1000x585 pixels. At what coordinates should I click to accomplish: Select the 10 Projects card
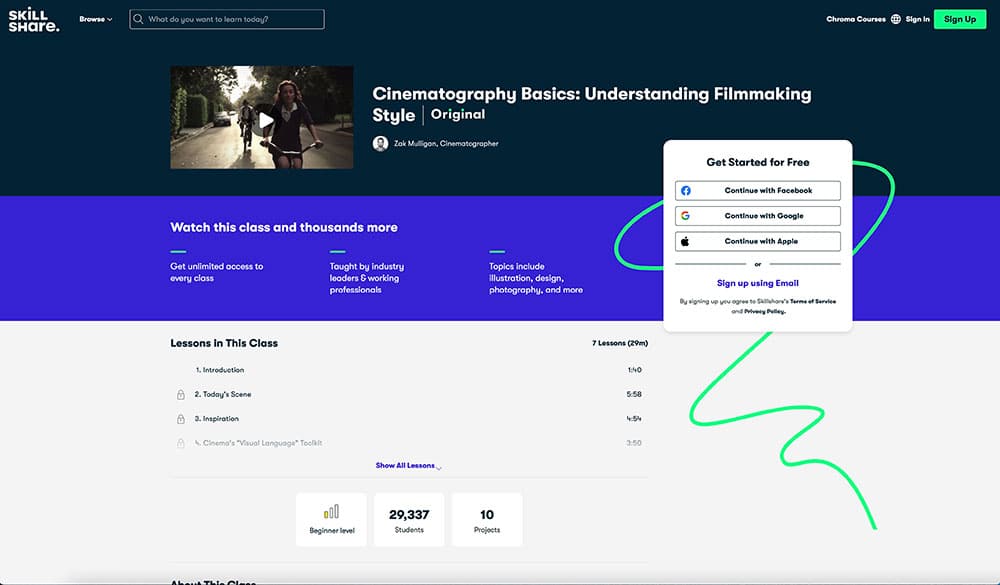point(487,519)
